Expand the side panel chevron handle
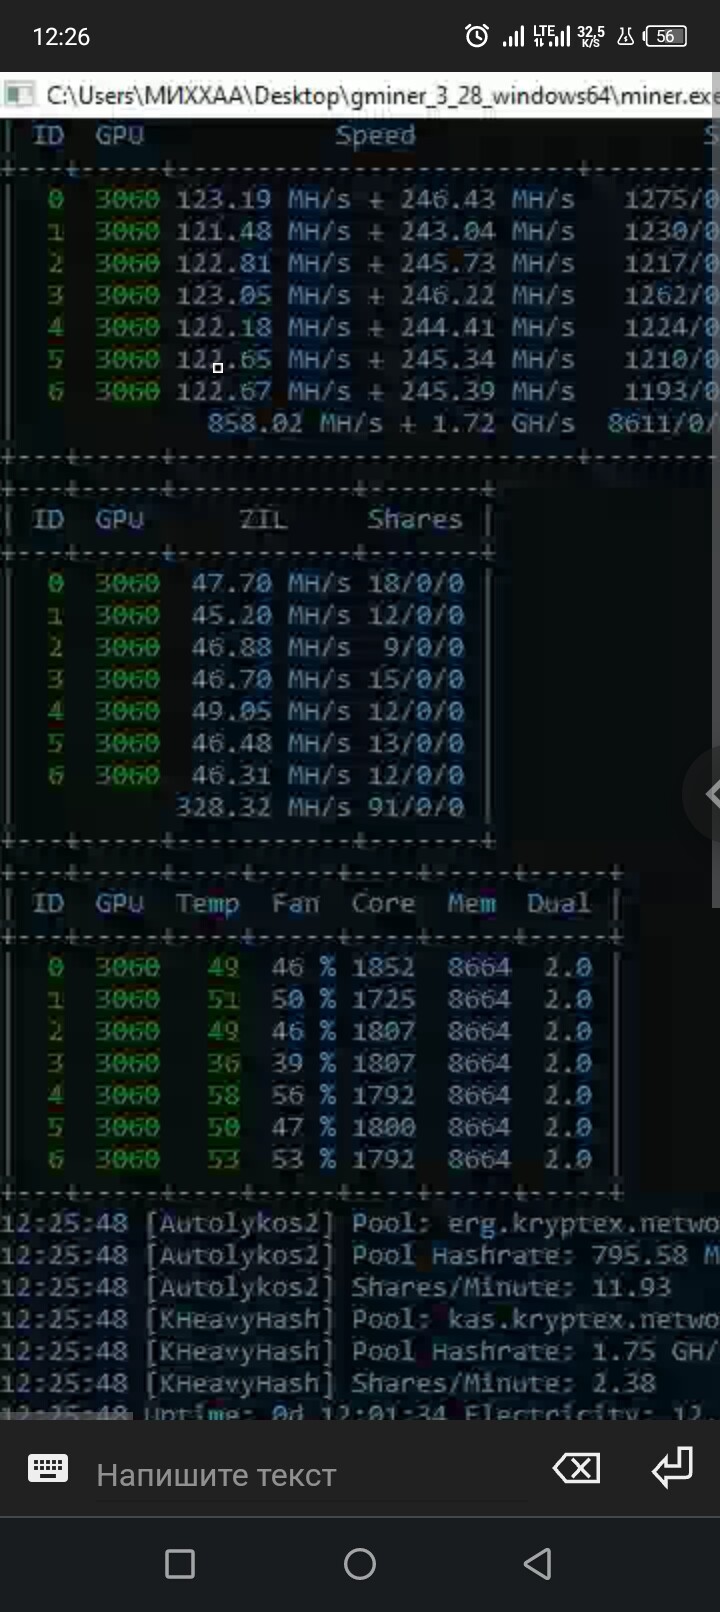Image resolution: width=720 pixels, height=1612 pixels. click(x=708, y=794)
